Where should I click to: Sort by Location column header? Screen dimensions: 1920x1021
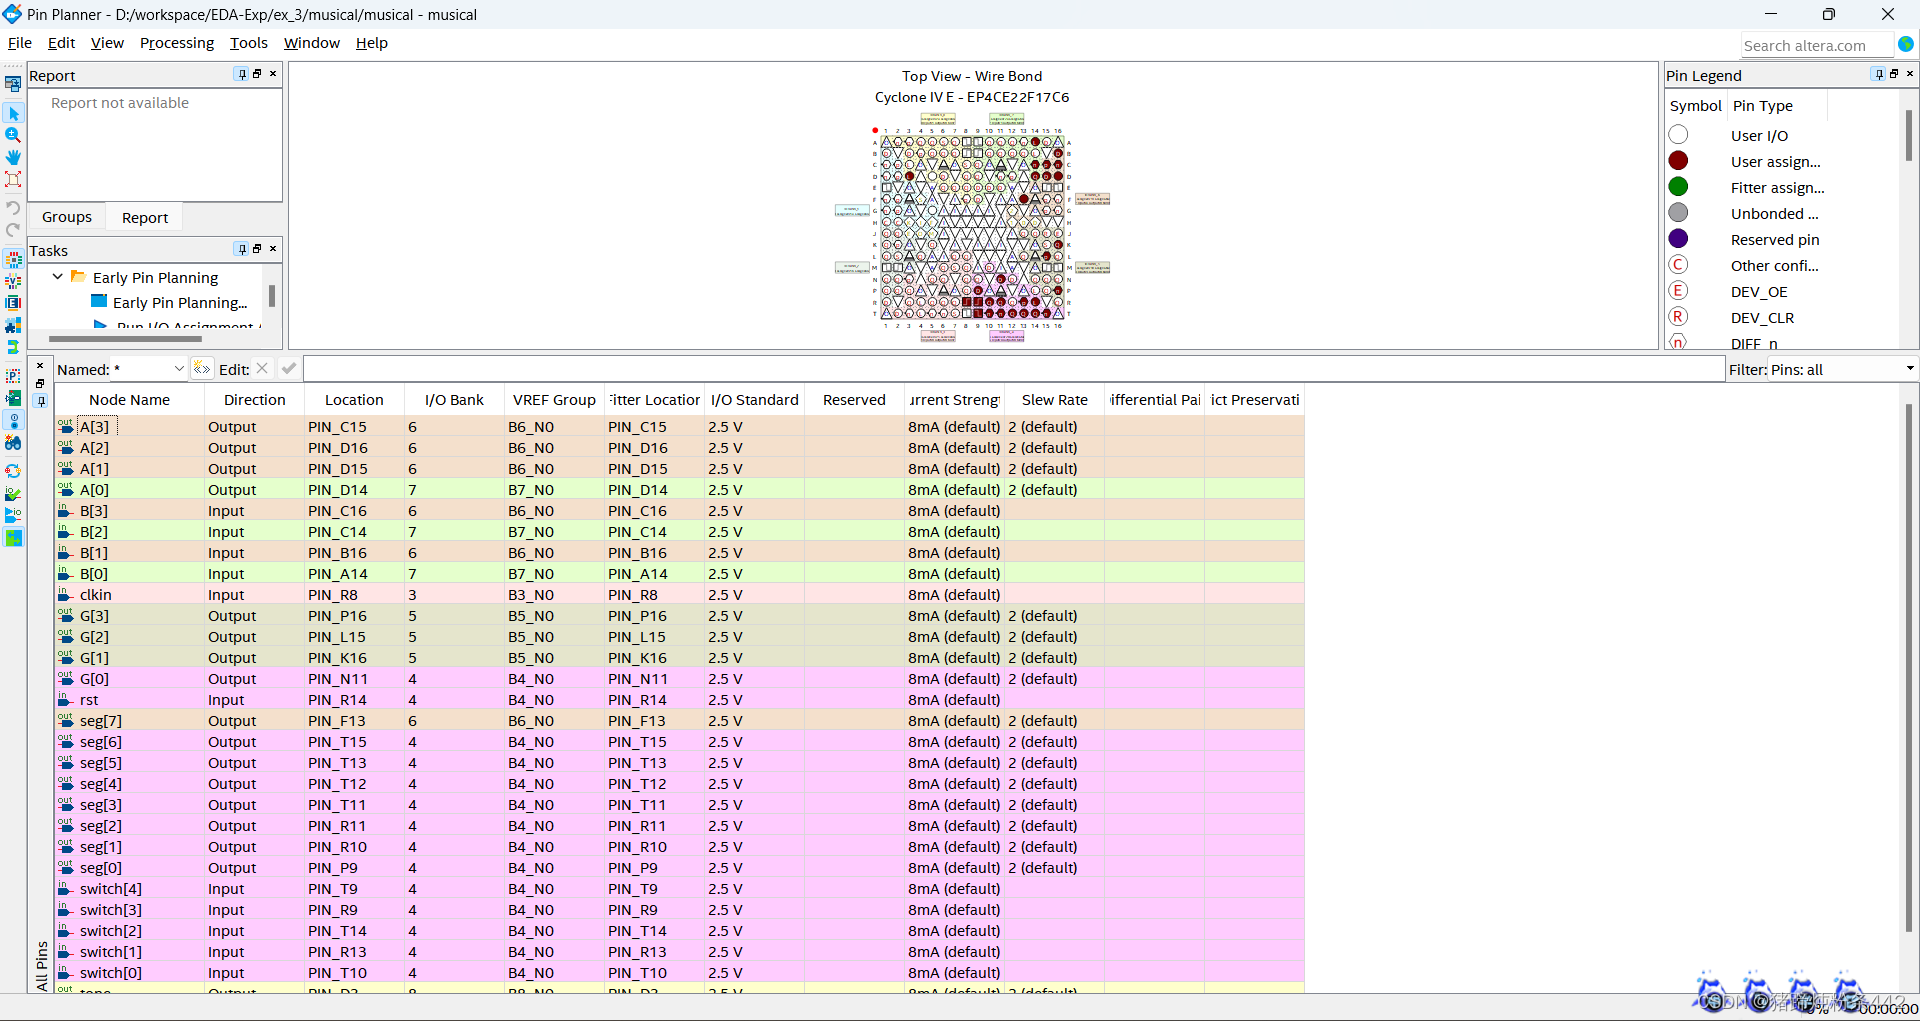point(354,400)
